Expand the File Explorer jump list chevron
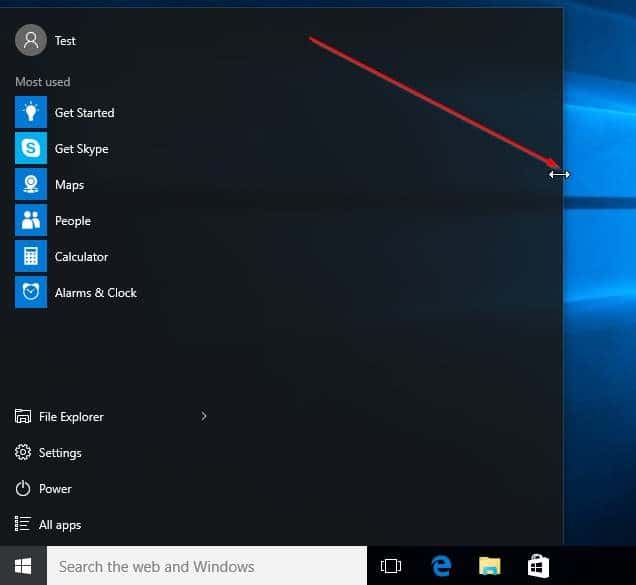The image size is (636, 585). tap(204, 416)
